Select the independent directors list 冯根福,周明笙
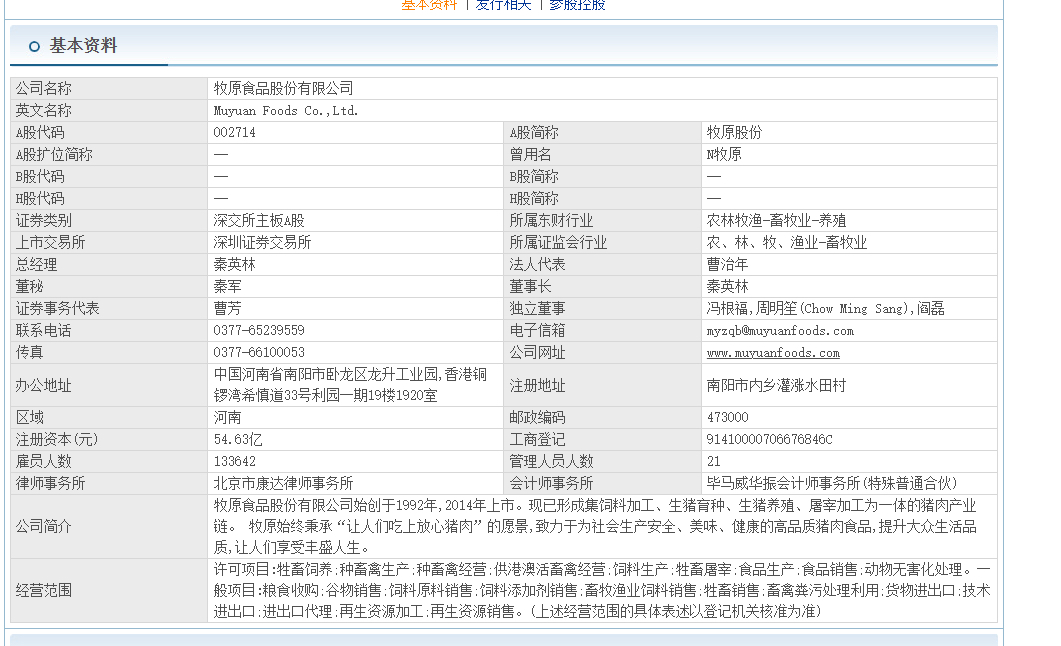The width and height of the screenshot is (1061, 646). click(x=826, y=308)
